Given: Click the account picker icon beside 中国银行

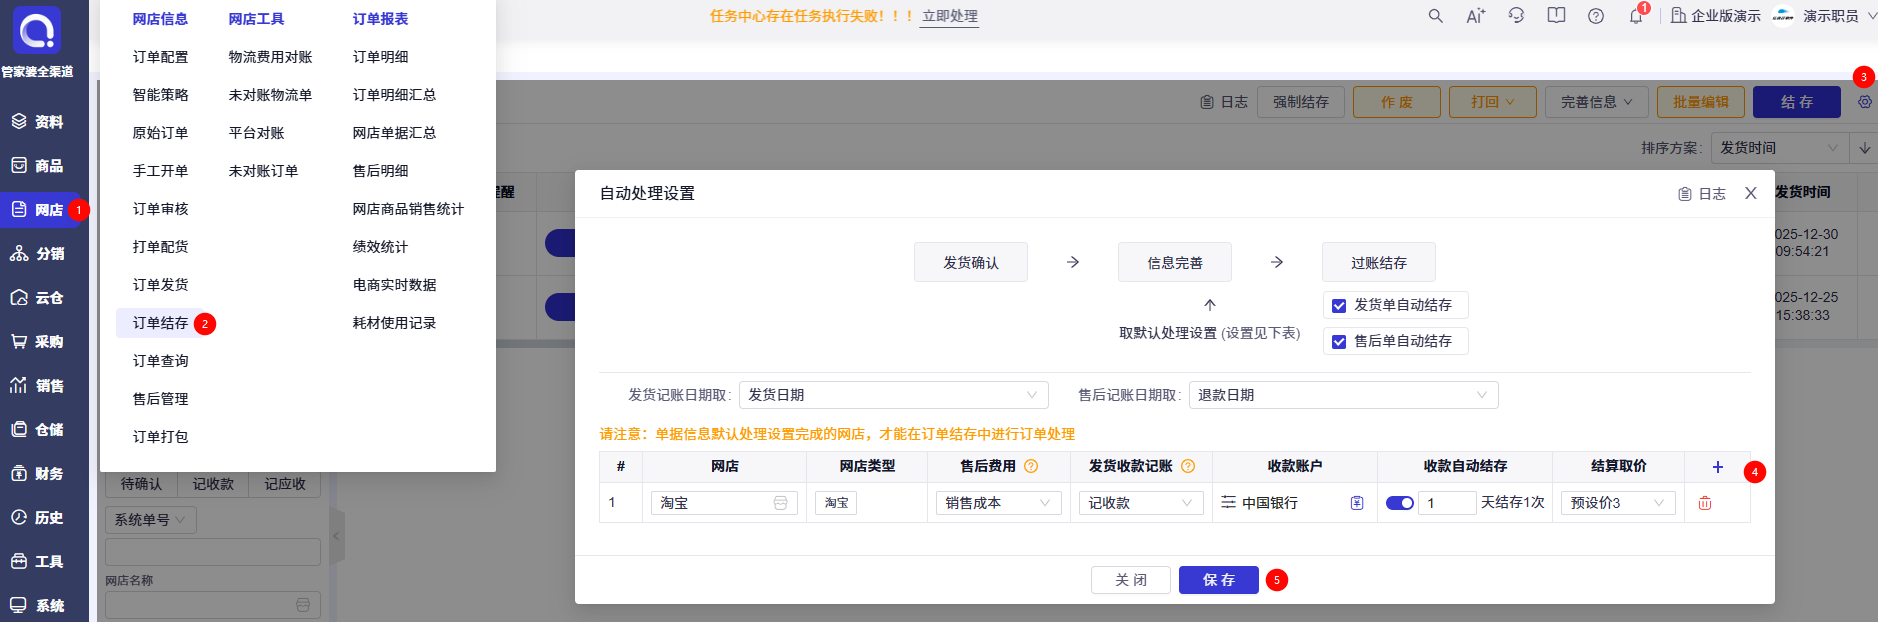Looking at the screenshot, I should pos(1357,503).
